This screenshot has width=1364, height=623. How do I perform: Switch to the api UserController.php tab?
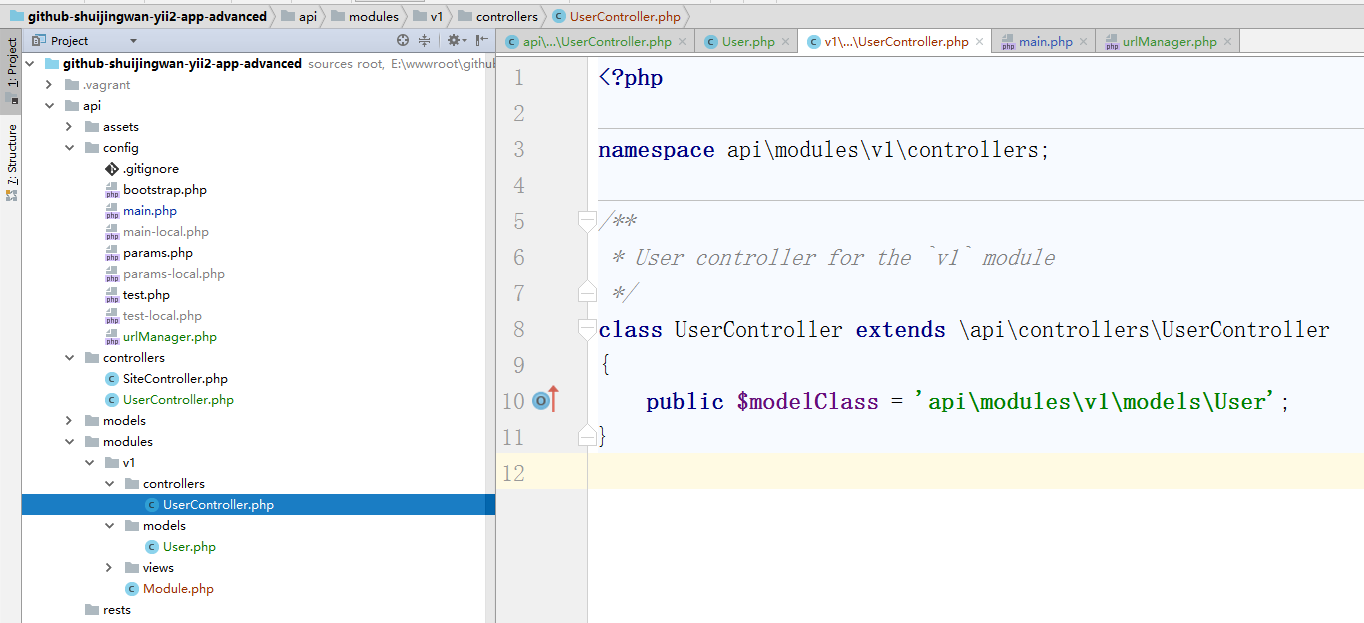tap(596, 42)
